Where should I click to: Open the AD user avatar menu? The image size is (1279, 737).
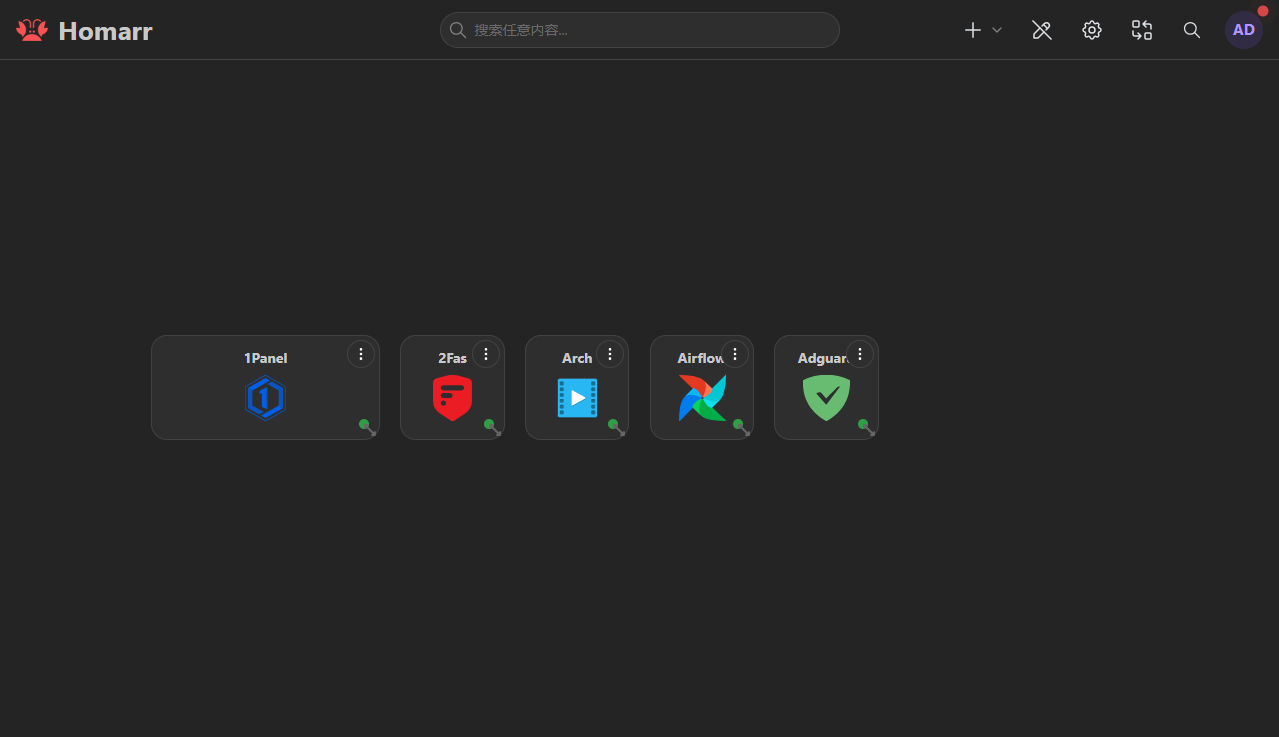tap(1244, 30)
